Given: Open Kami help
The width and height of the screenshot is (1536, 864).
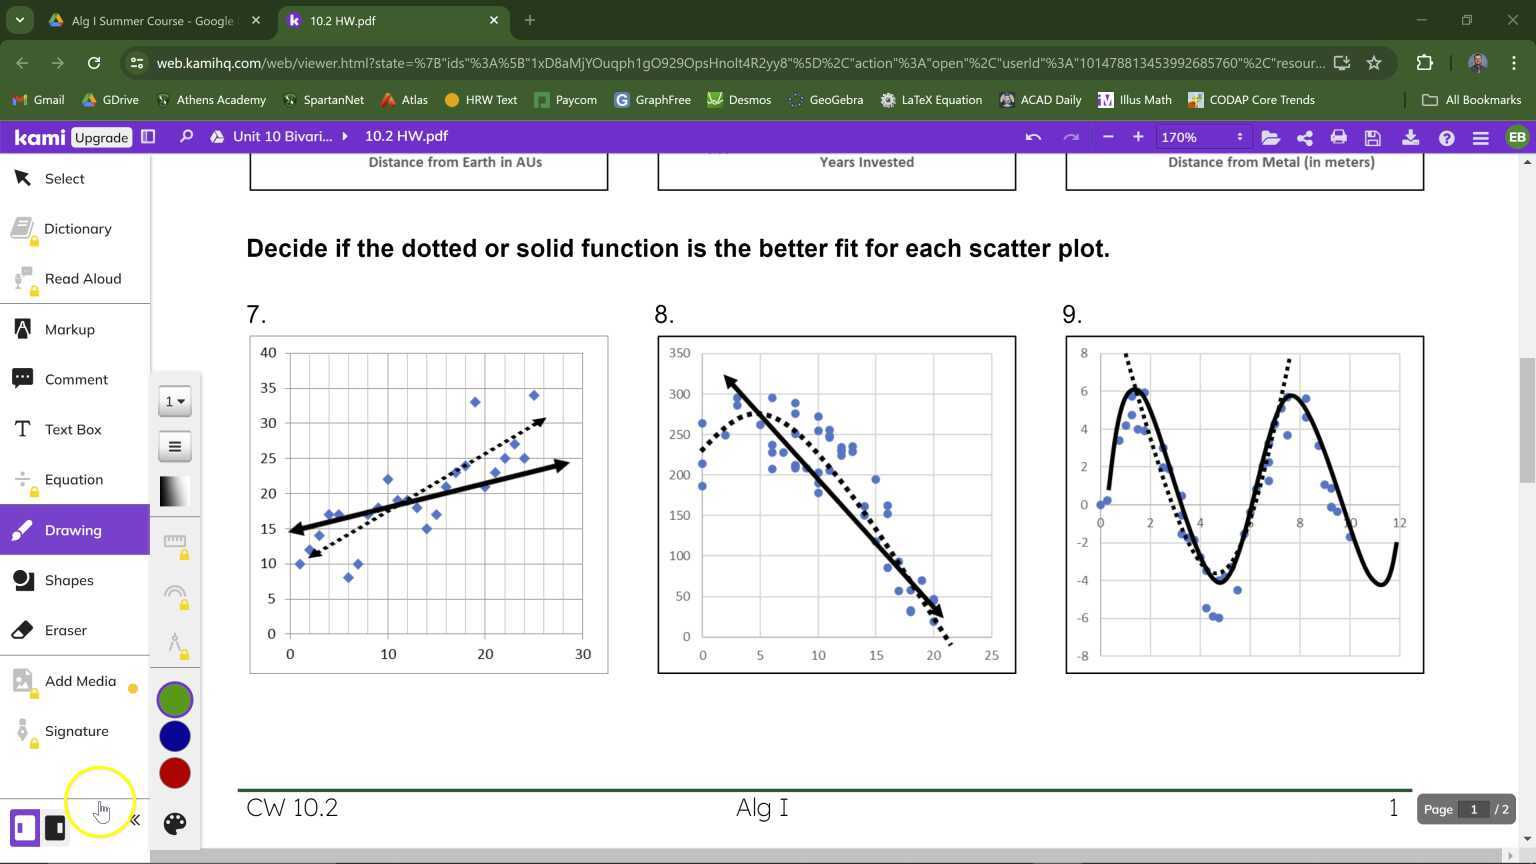Looking at the screenshot, I should tap(1446, 137).
